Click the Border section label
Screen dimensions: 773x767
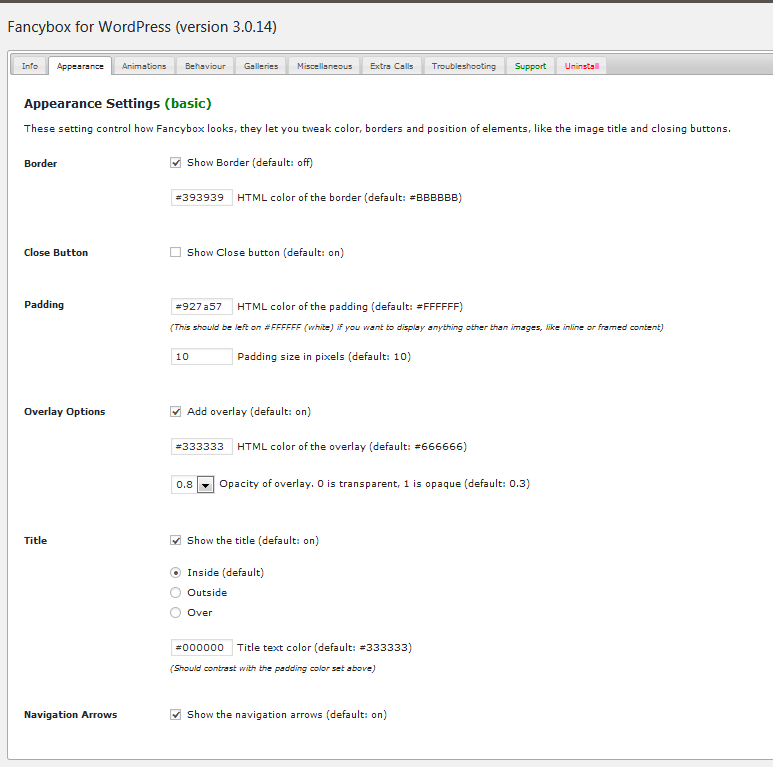coord(40,164)
